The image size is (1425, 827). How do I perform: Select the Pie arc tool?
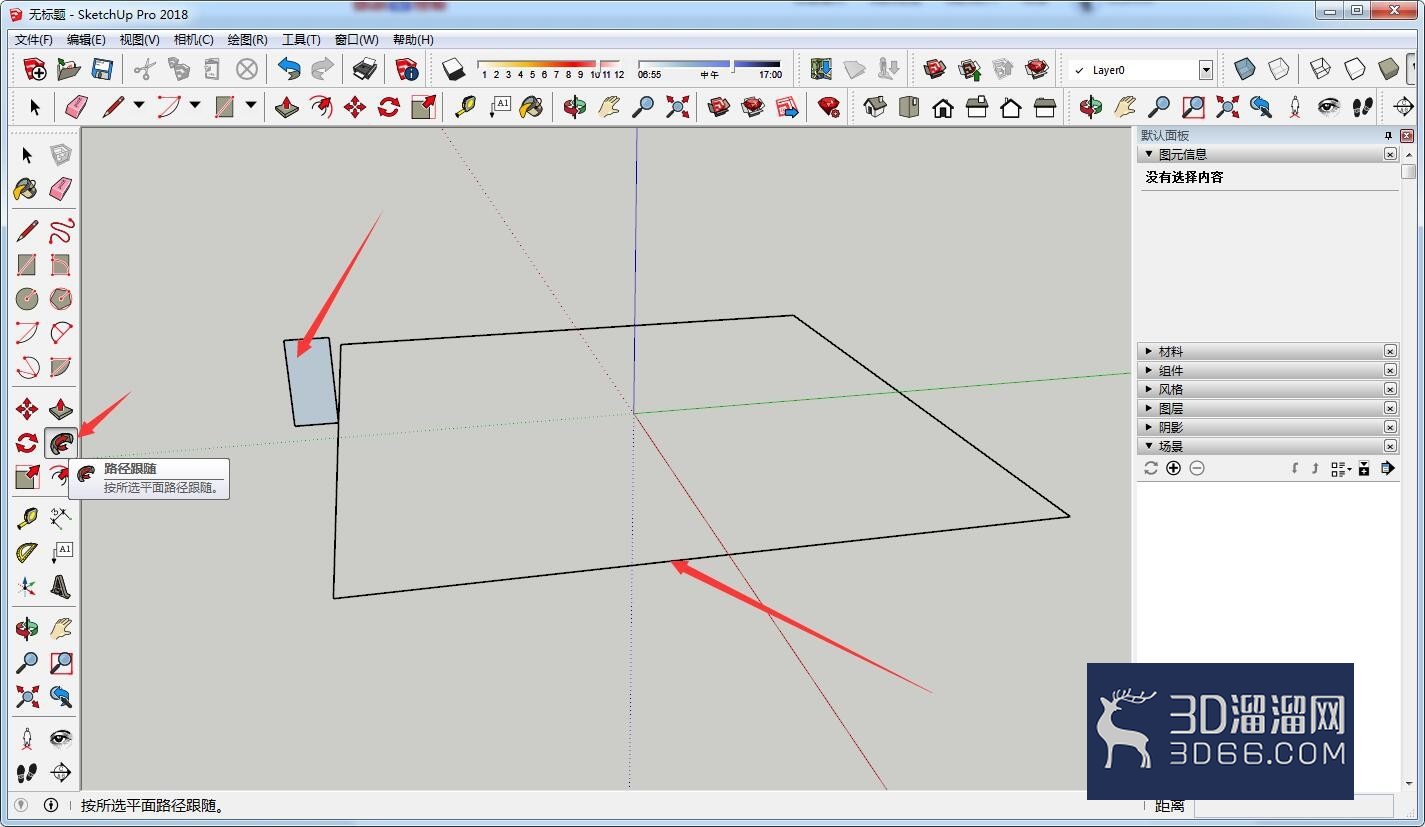click(61, 367)
